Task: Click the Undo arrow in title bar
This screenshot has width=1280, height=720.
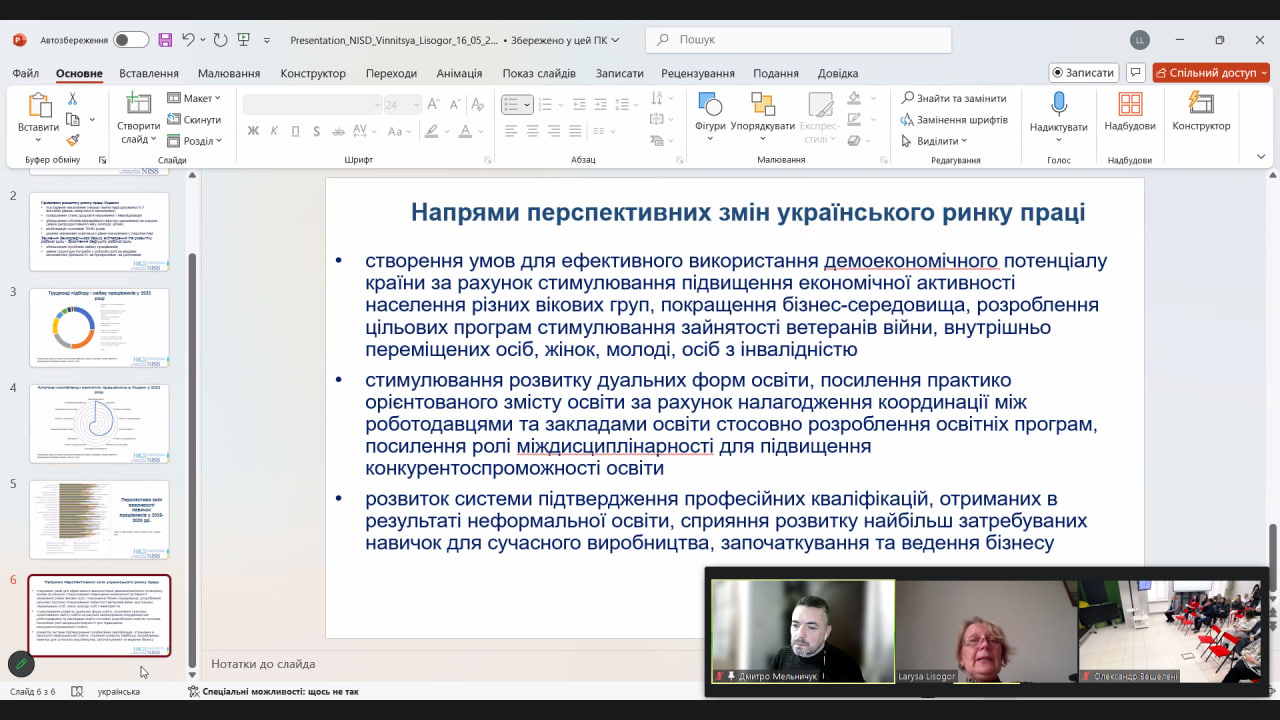Action: tap(188, 40)
